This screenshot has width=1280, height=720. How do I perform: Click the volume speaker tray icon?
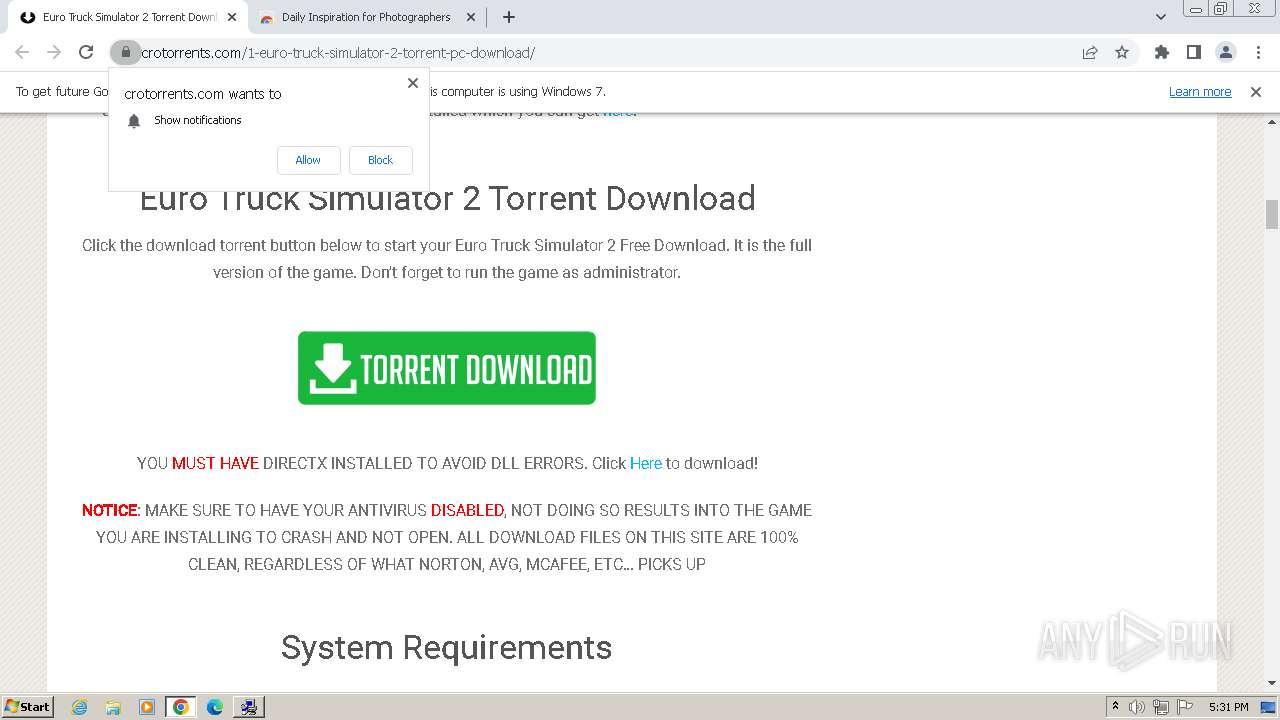click(x=1137, y=707)
